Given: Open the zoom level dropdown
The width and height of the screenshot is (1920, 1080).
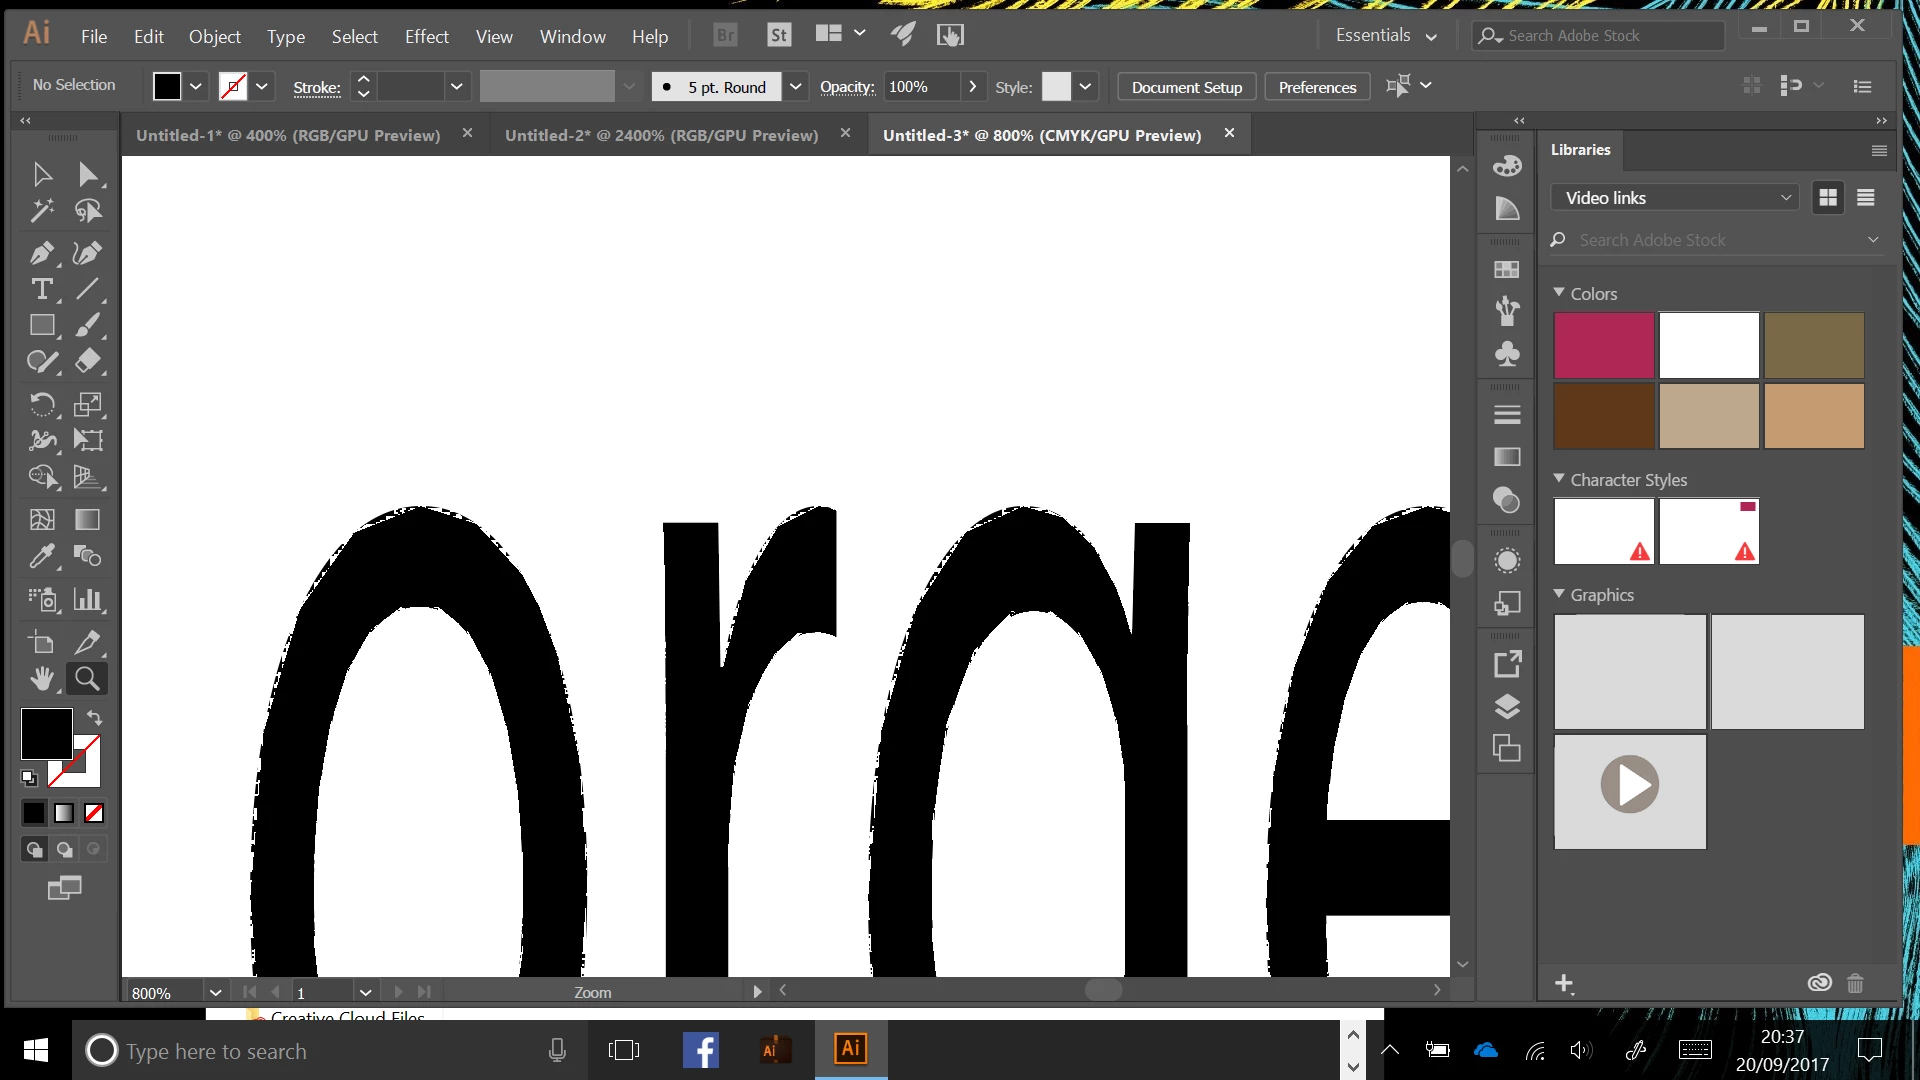Looking at the screenshot, I should (215, 992).
